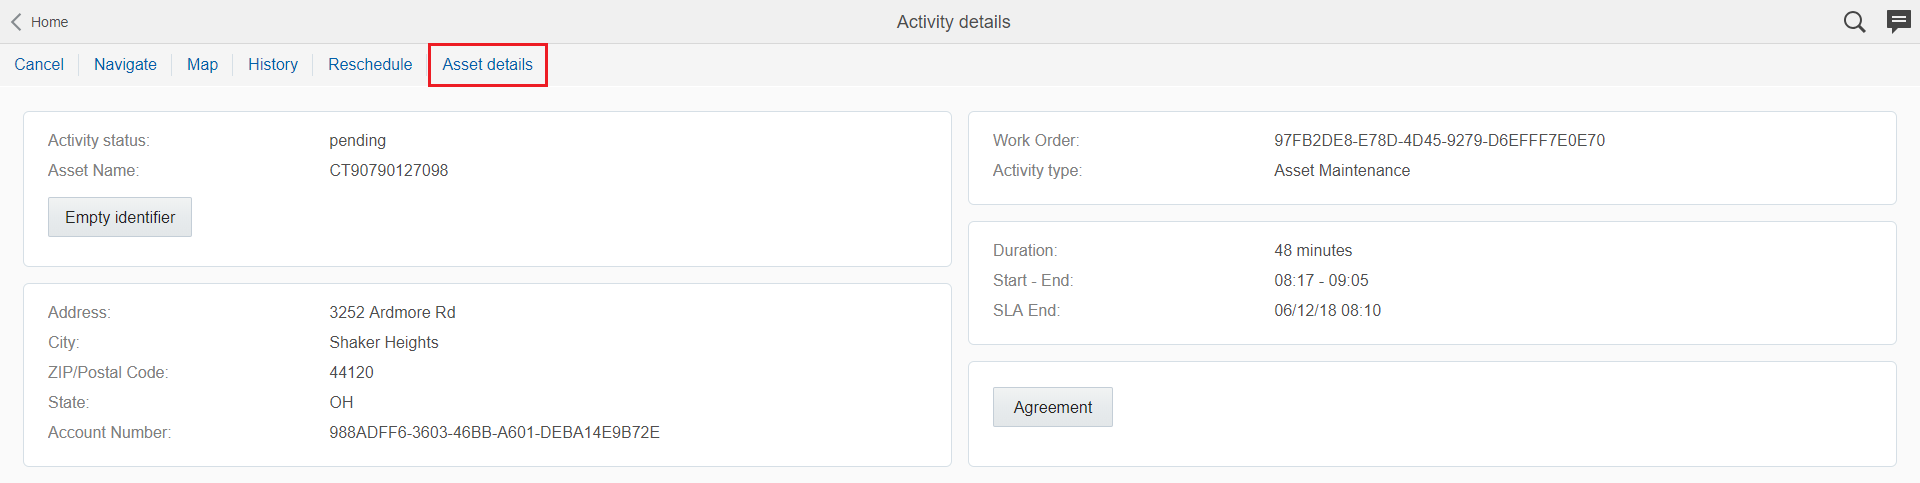
Task: Click the address 3252 Ardmore Rd
Action: pyautogui.click(x=392, y=313)
